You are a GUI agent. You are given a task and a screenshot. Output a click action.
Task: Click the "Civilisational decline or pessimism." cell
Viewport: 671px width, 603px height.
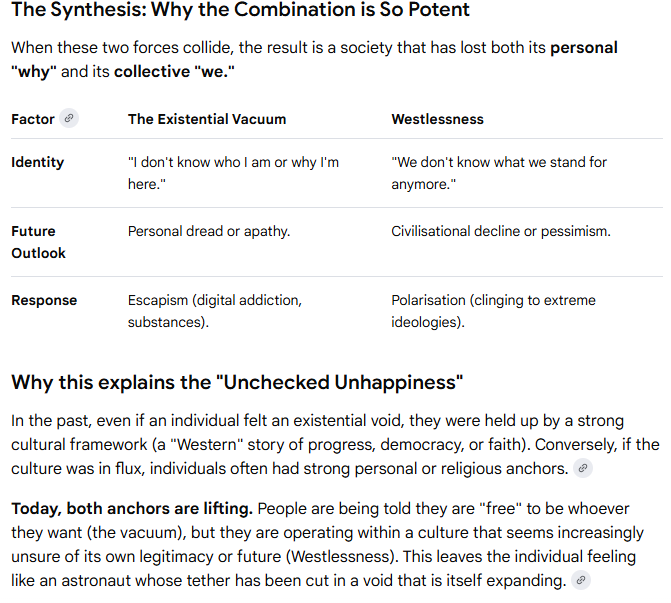tap(500, 231)
